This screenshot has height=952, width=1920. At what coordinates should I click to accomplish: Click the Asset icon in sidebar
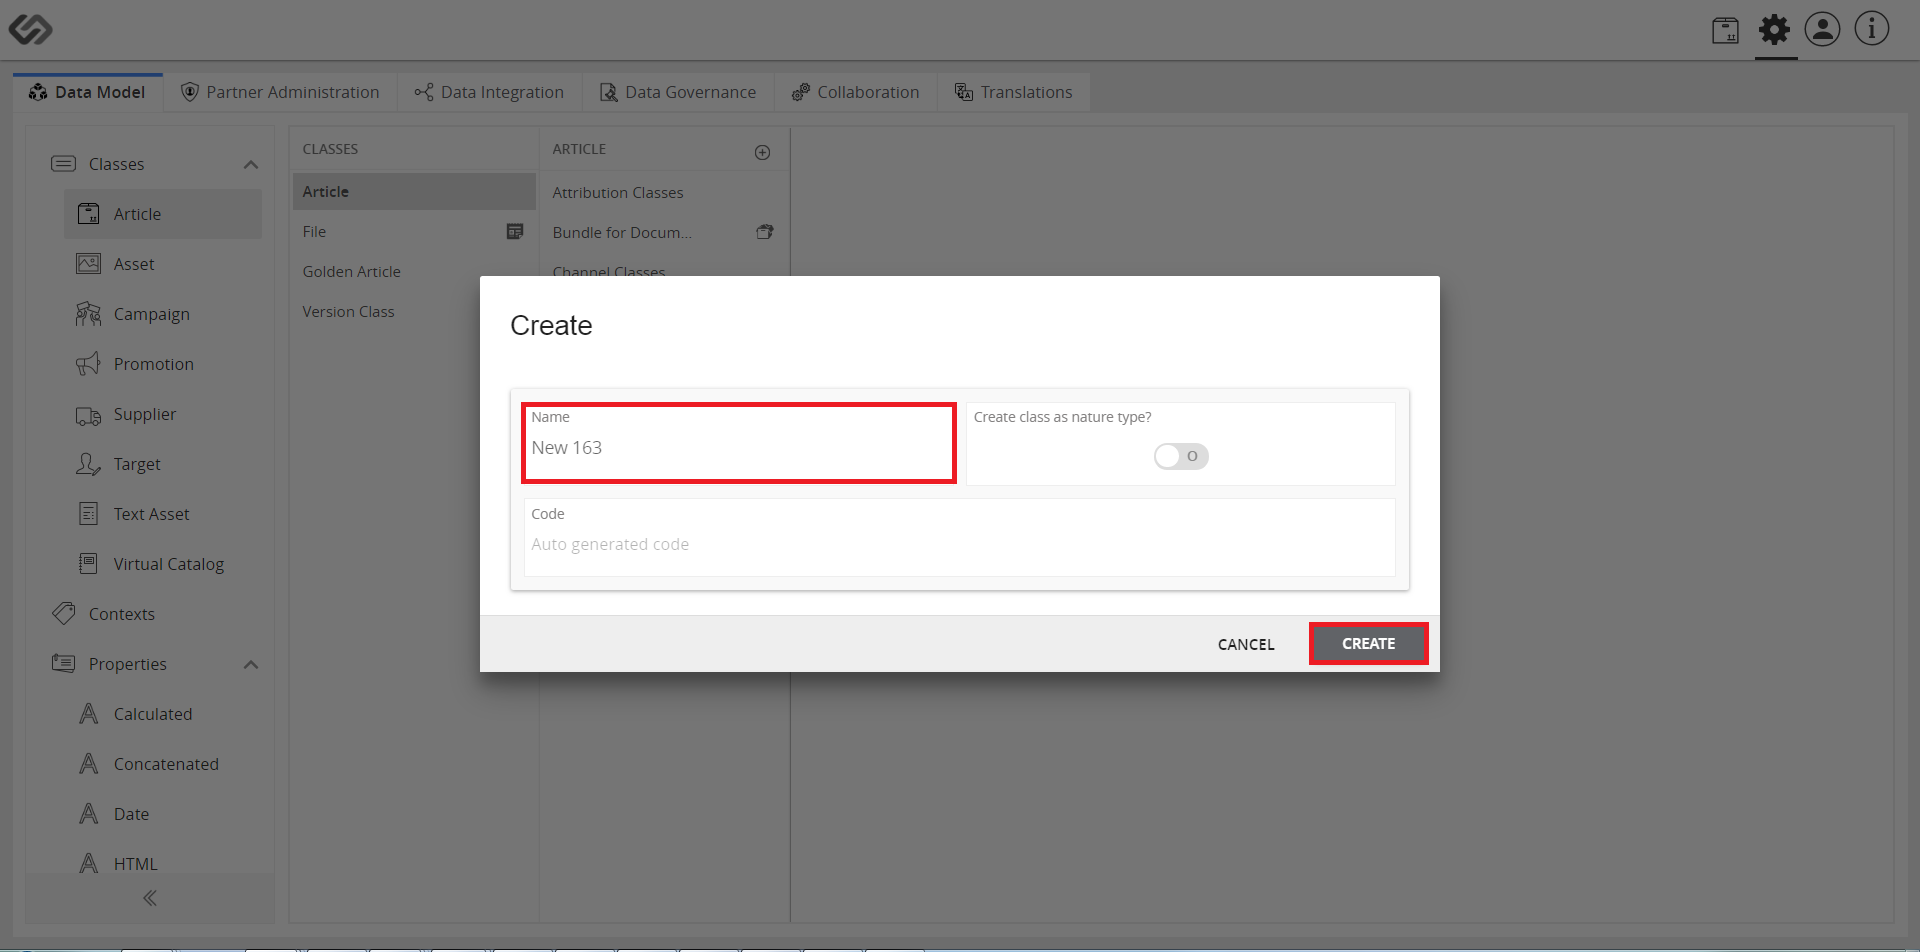(x=89, y=263)
